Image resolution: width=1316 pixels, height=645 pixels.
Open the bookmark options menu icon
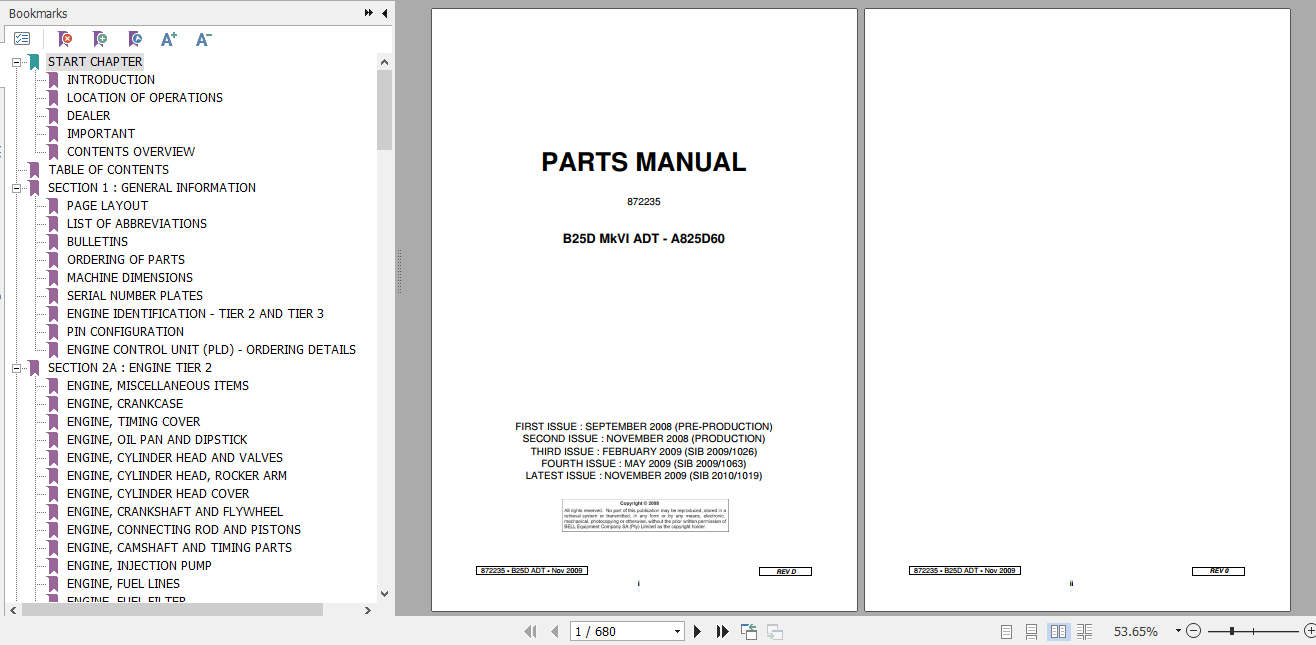22,38
